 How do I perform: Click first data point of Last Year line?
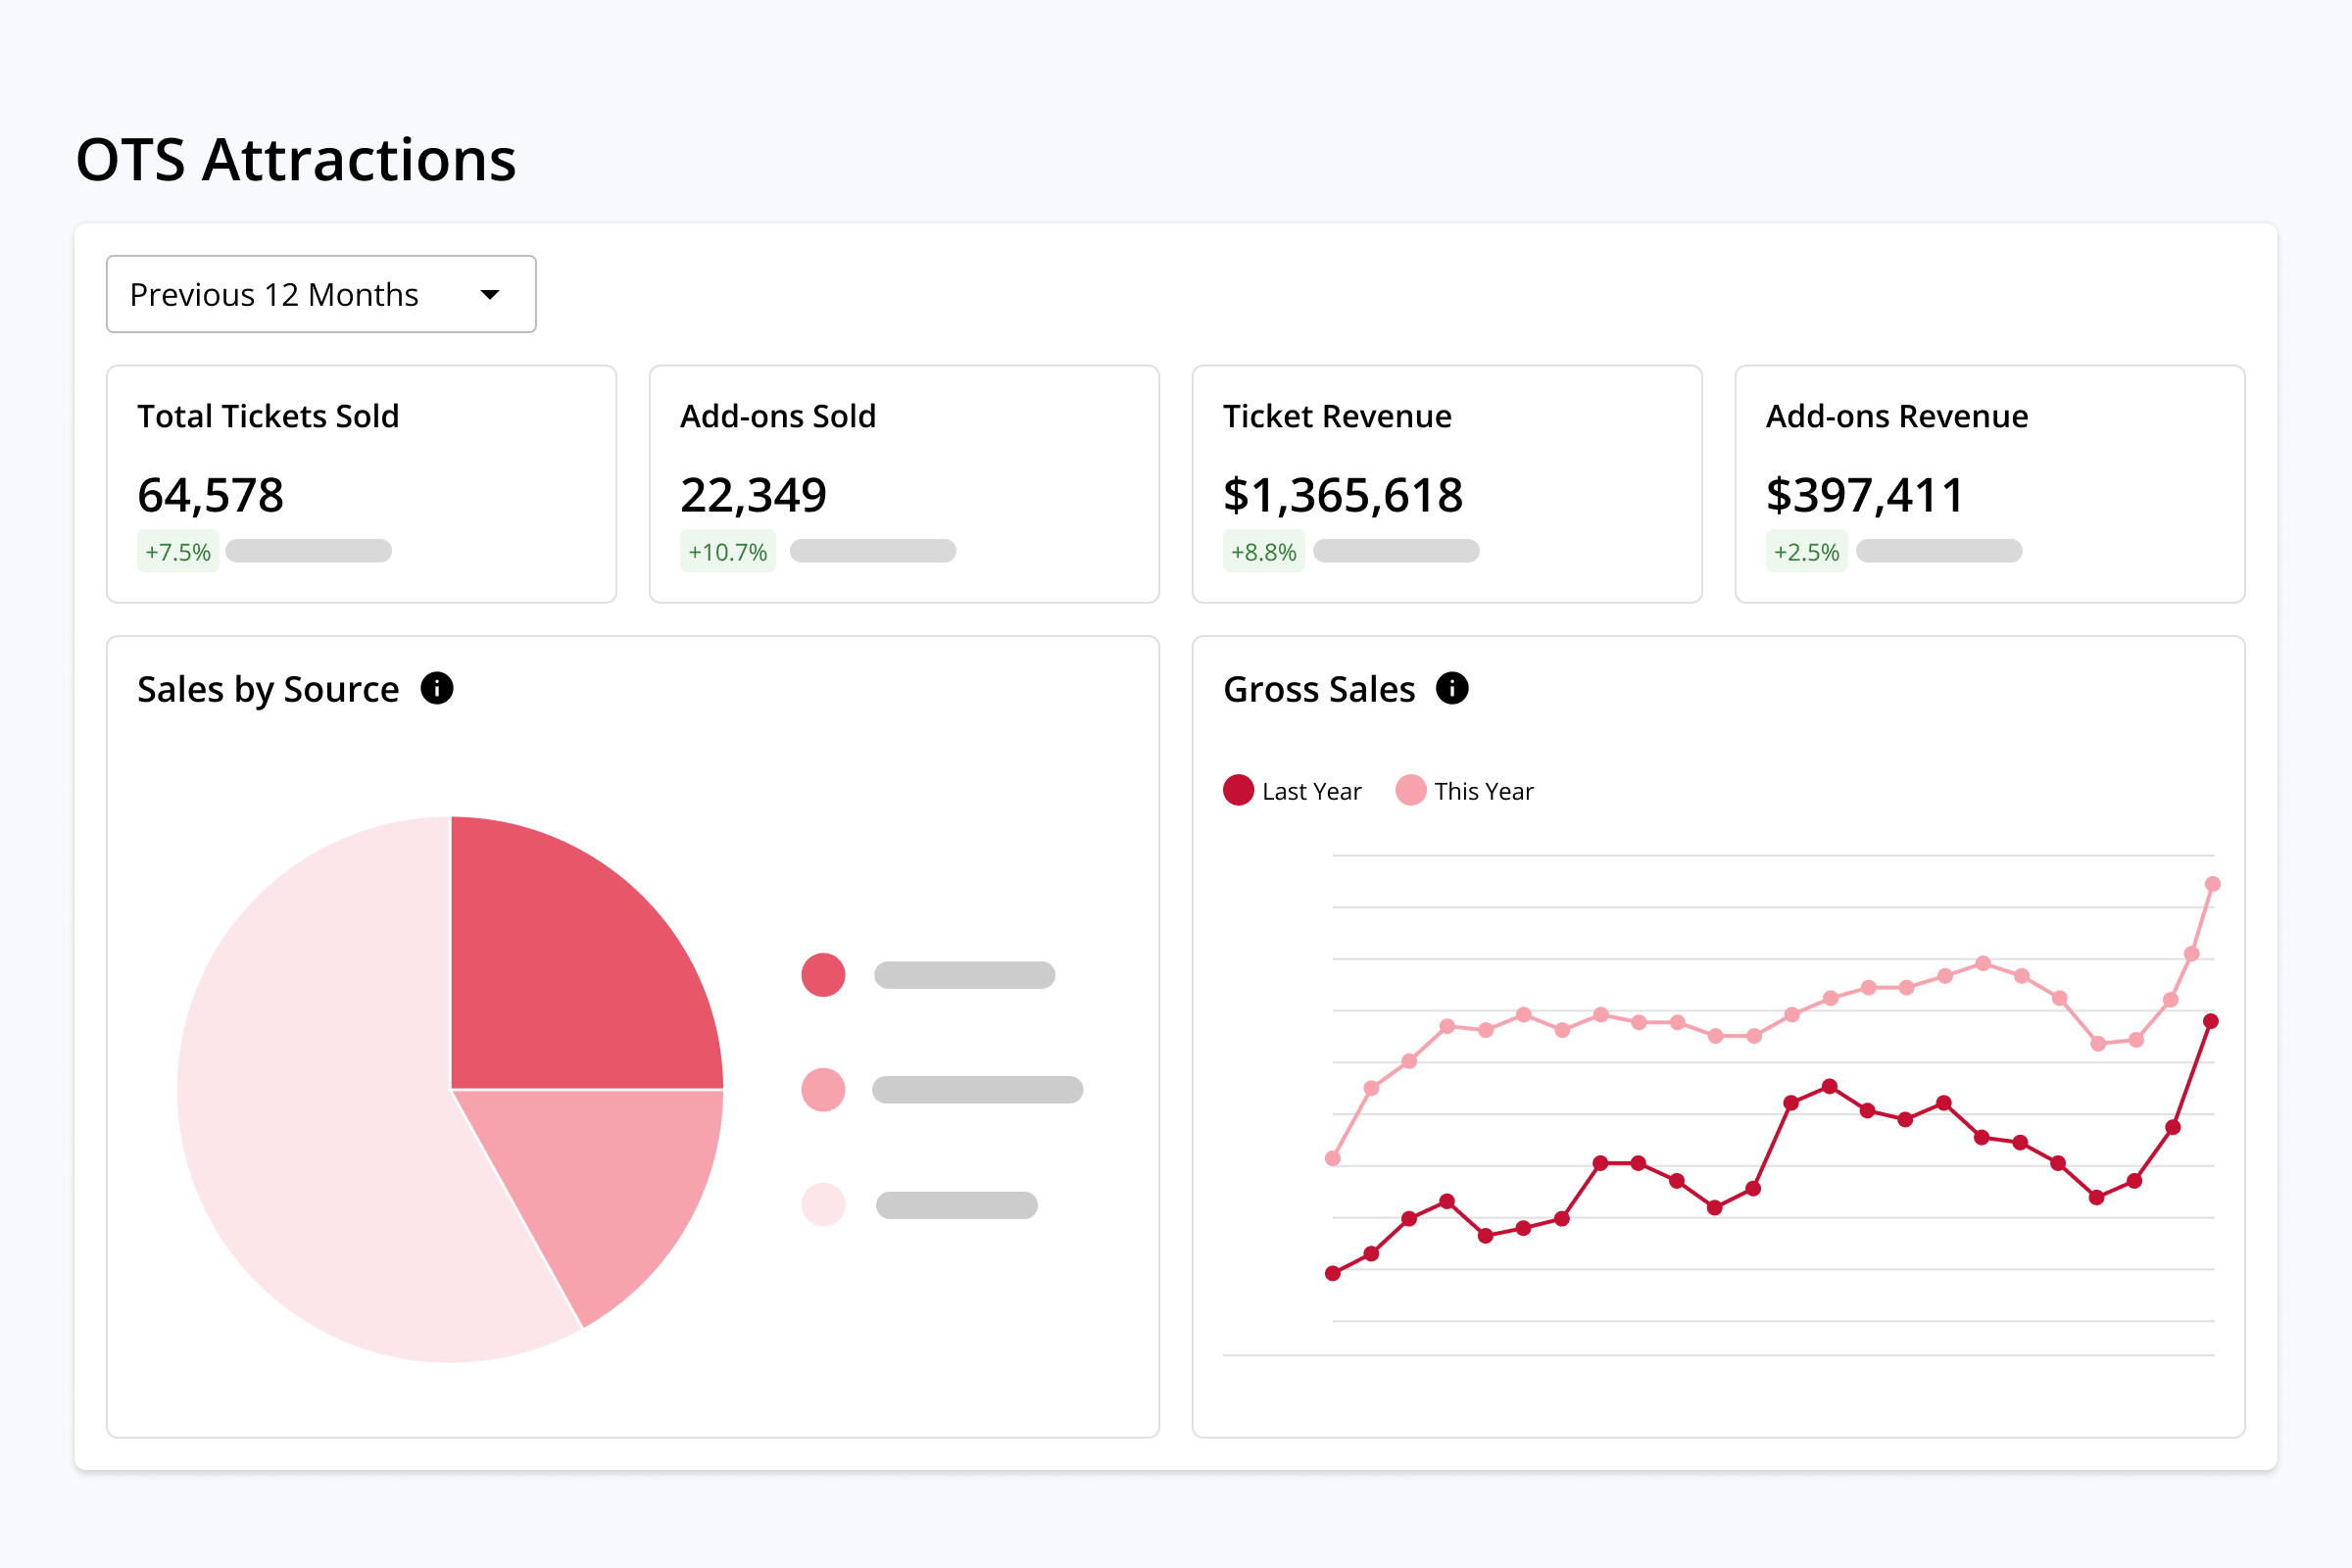(x=1333, y=1273)
